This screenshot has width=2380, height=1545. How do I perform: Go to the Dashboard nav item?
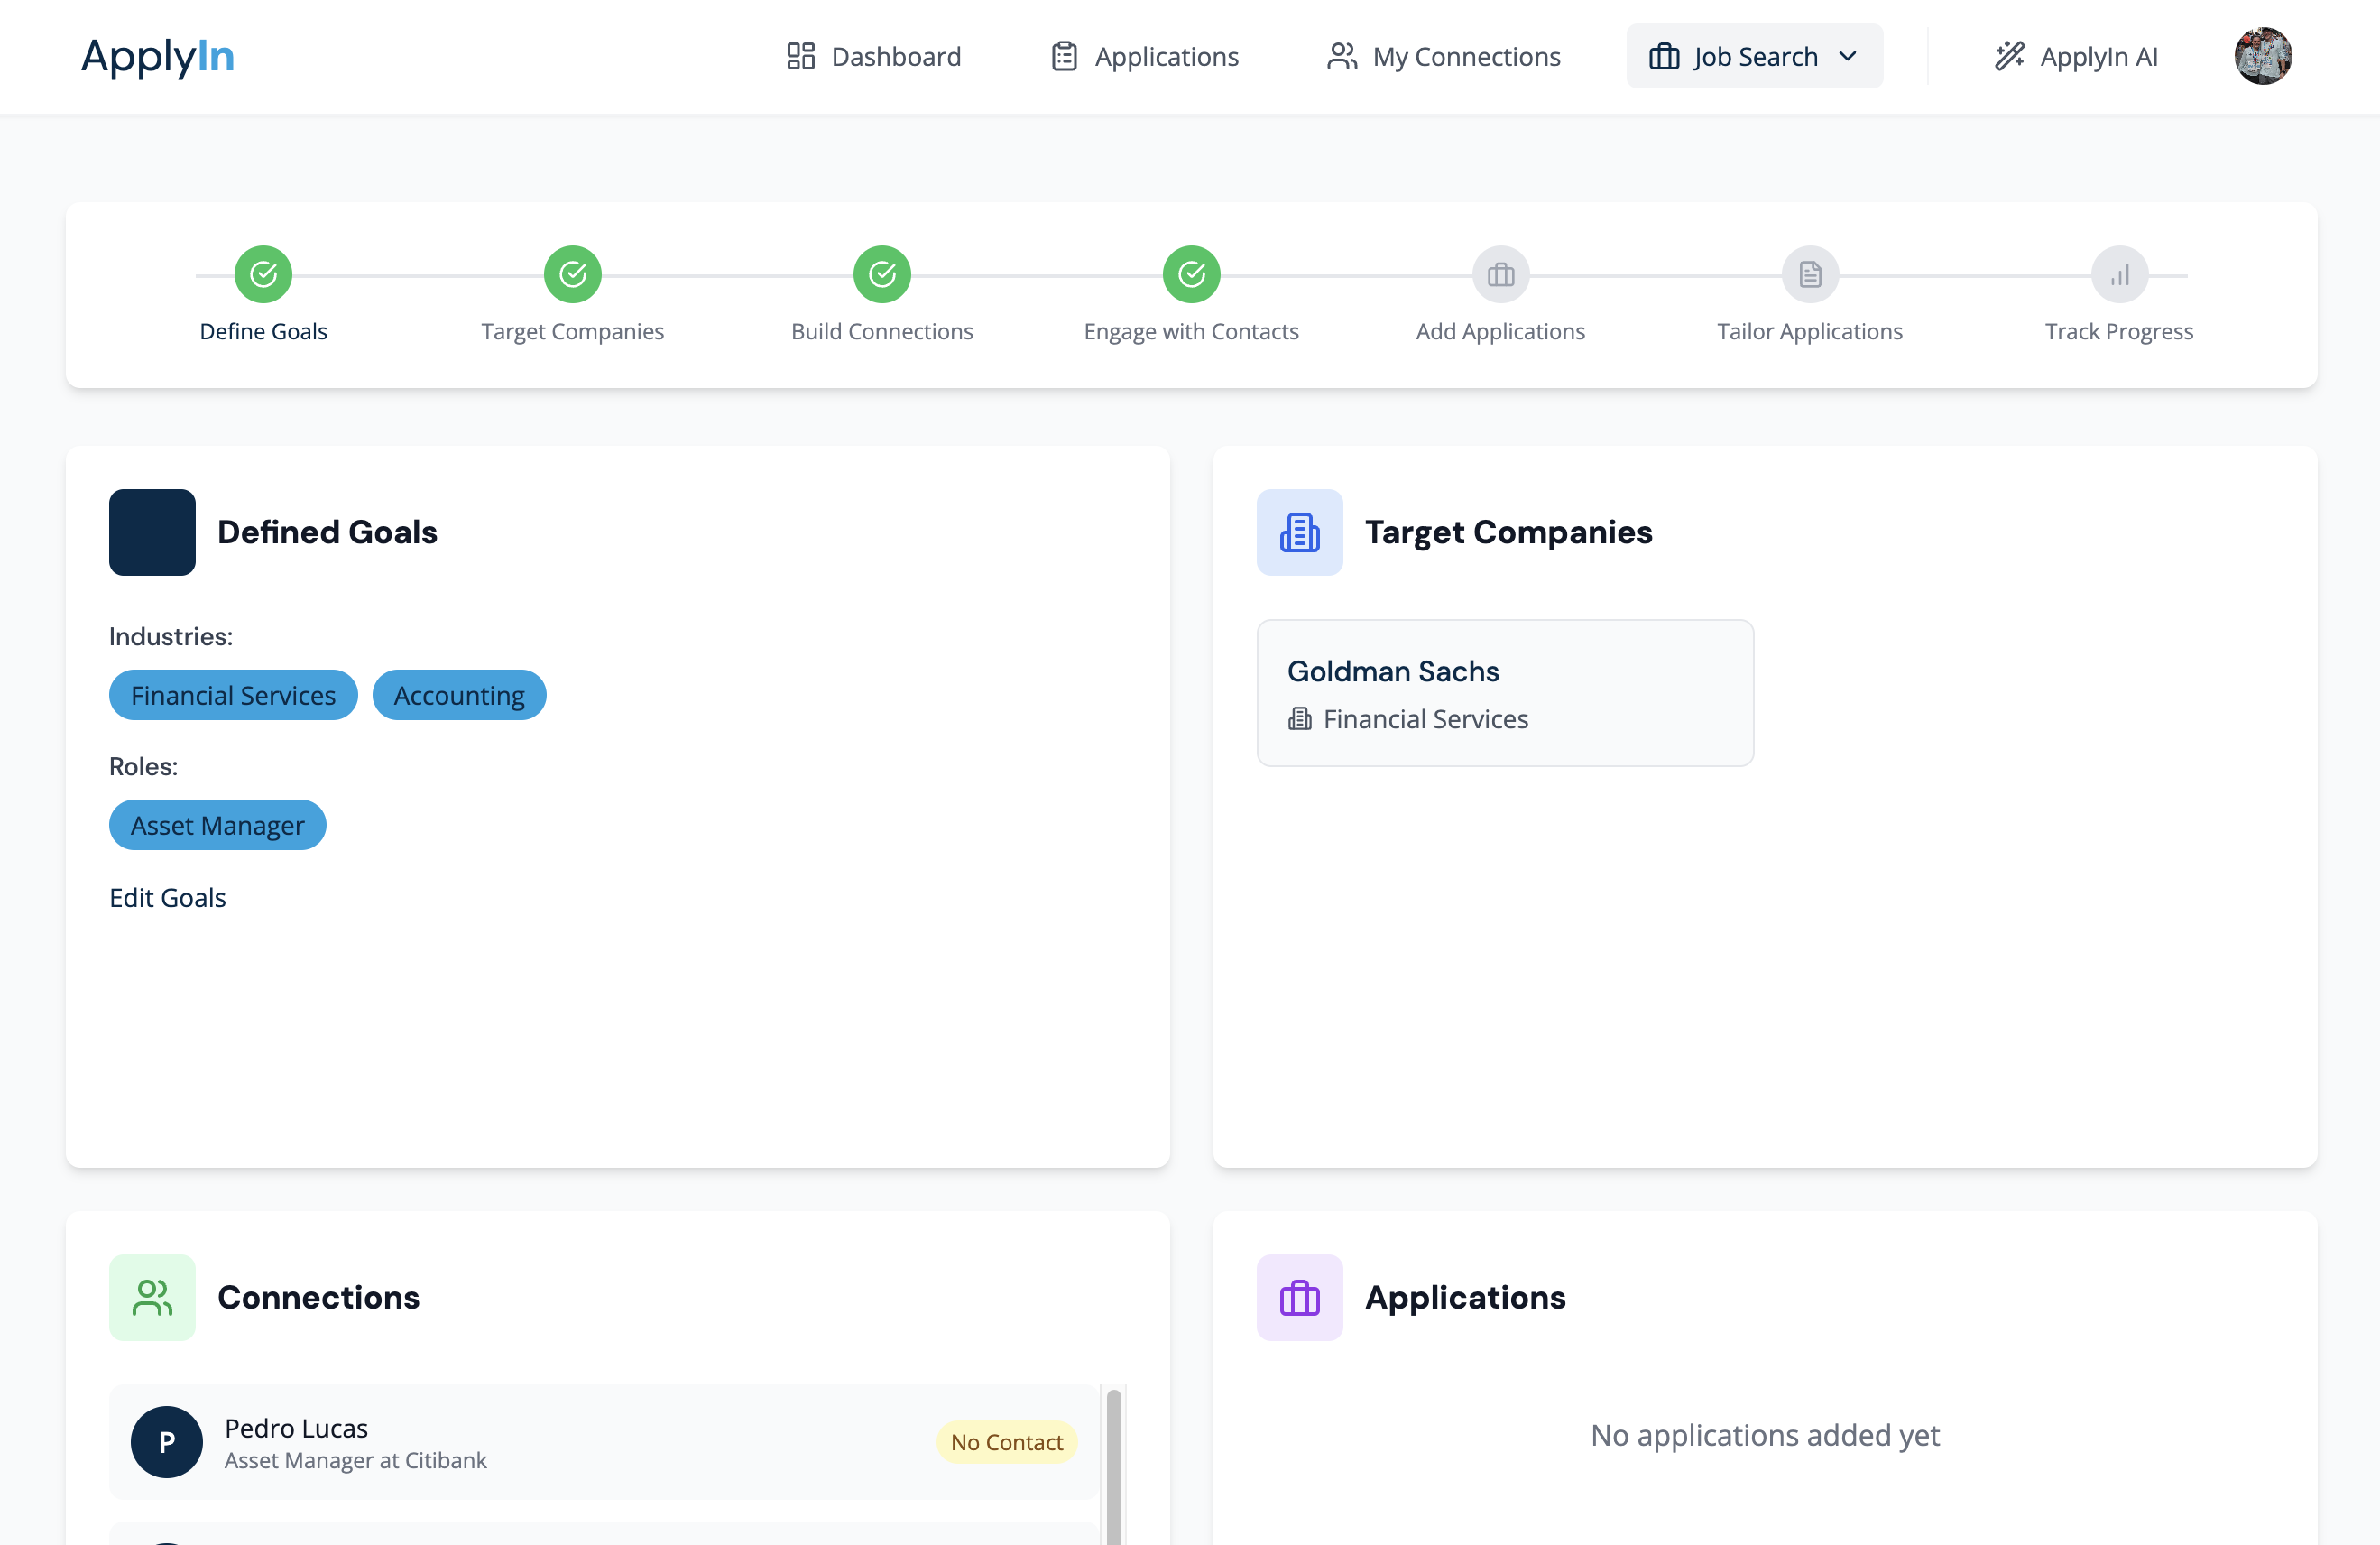(x=873, y=57)
